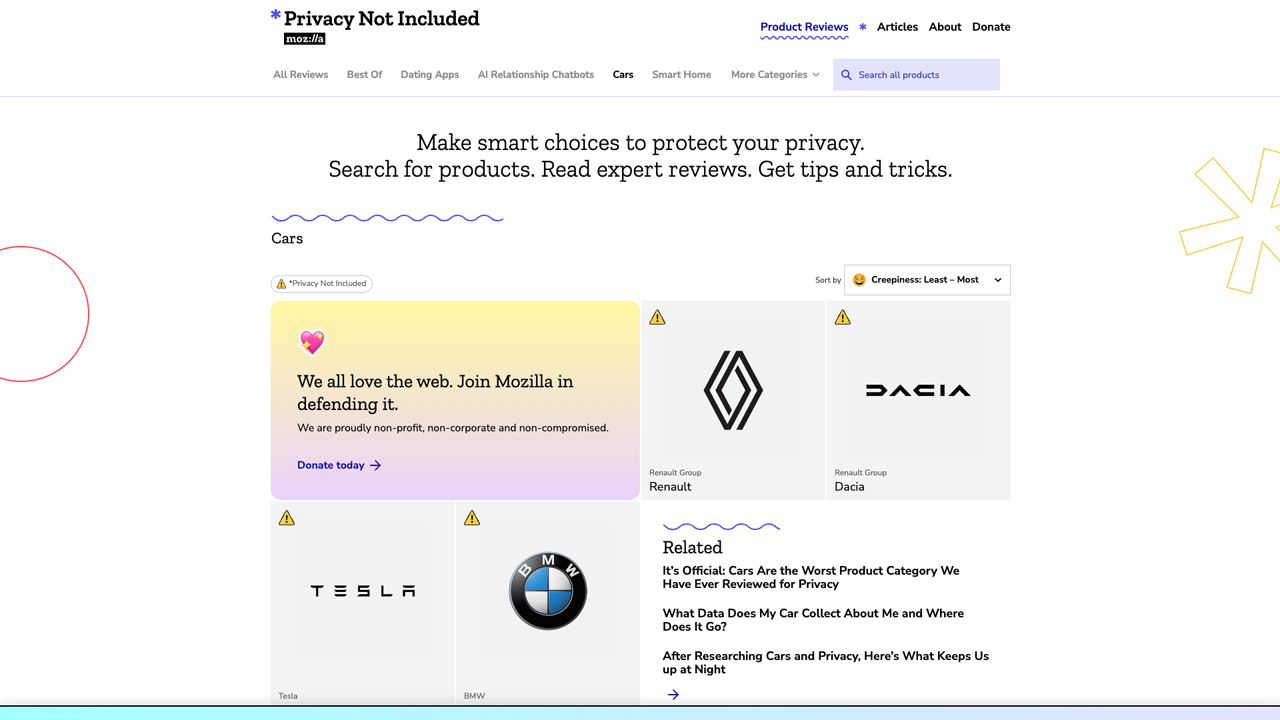Open the Dacia product name link
The image size is (1280, 720).
tap(849, 487)
